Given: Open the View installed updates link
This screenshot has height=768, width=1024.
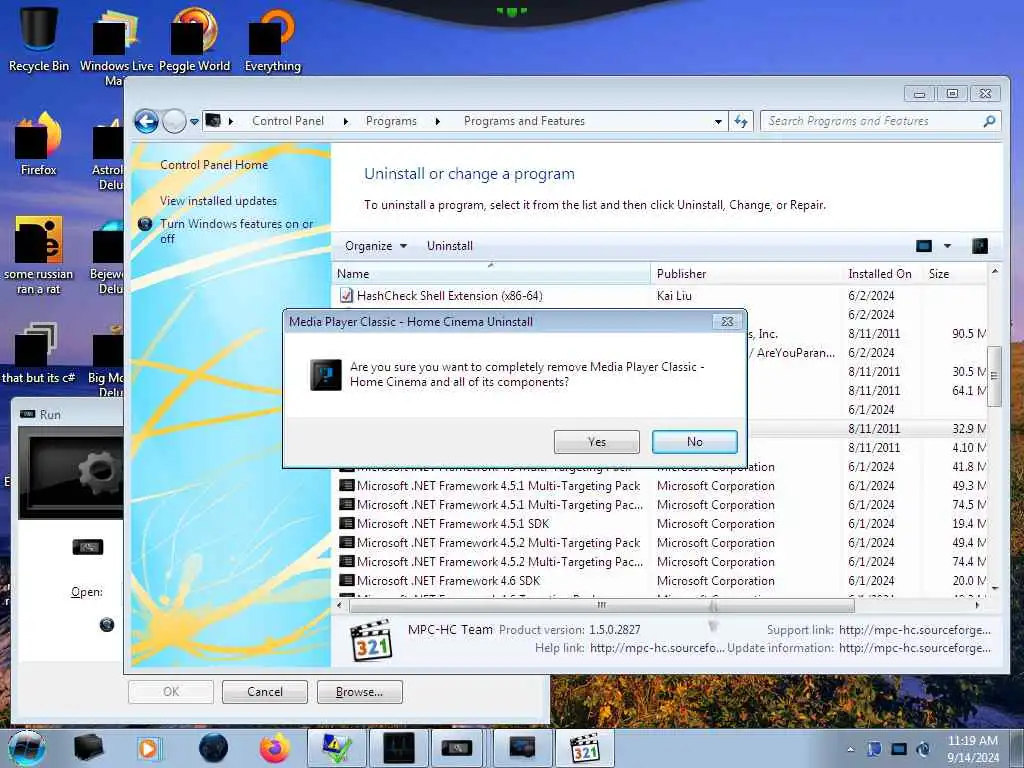Looking at the screenshot, I should (218, 201).
